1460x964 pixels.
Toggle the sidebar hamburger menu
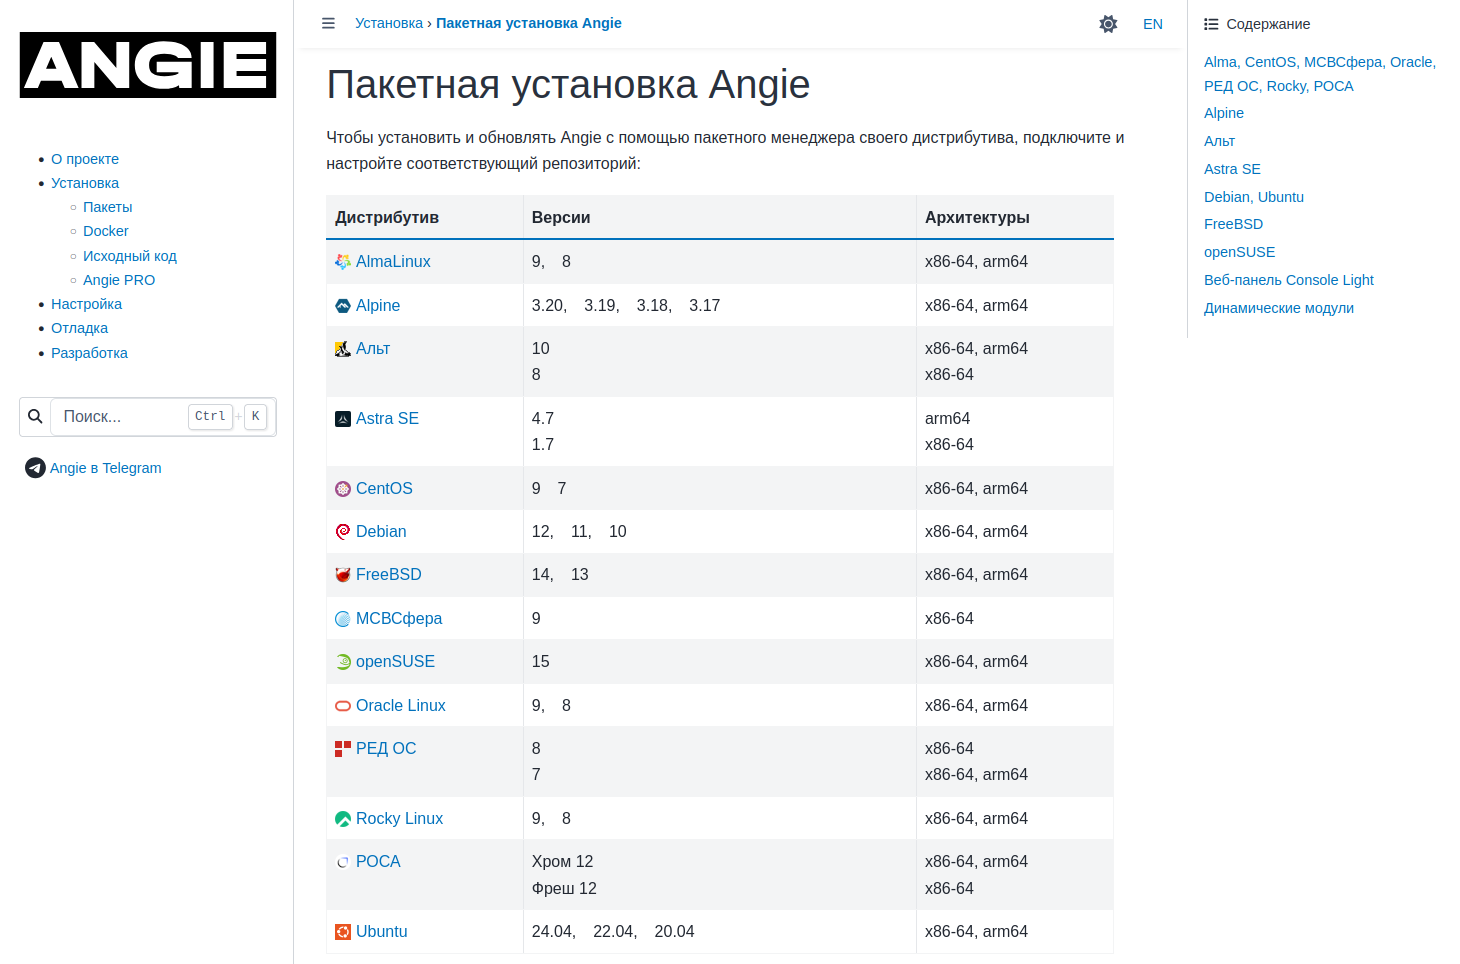tap(328, 23)
